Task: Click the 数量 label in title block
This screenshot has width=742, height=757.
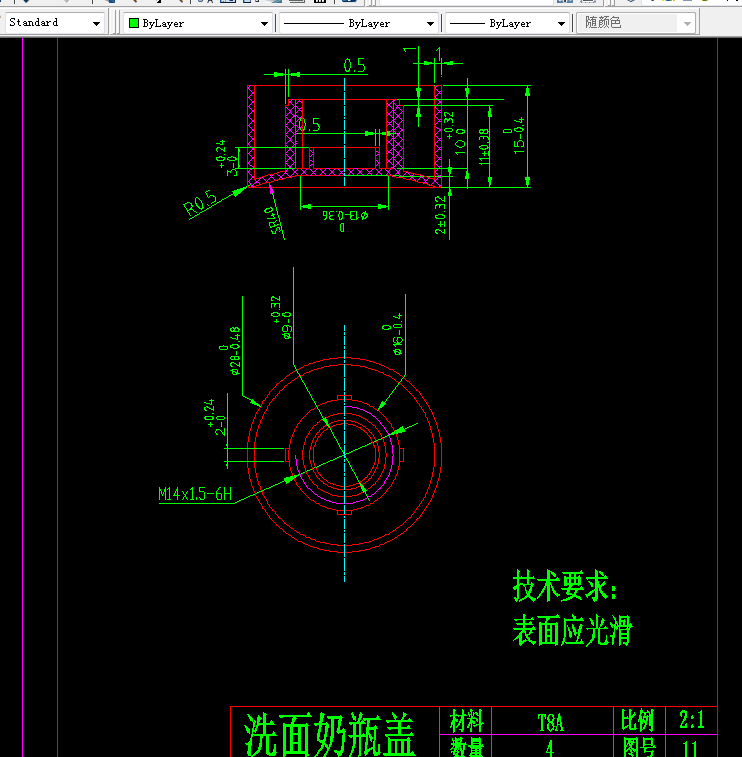Action: [466, 747]
